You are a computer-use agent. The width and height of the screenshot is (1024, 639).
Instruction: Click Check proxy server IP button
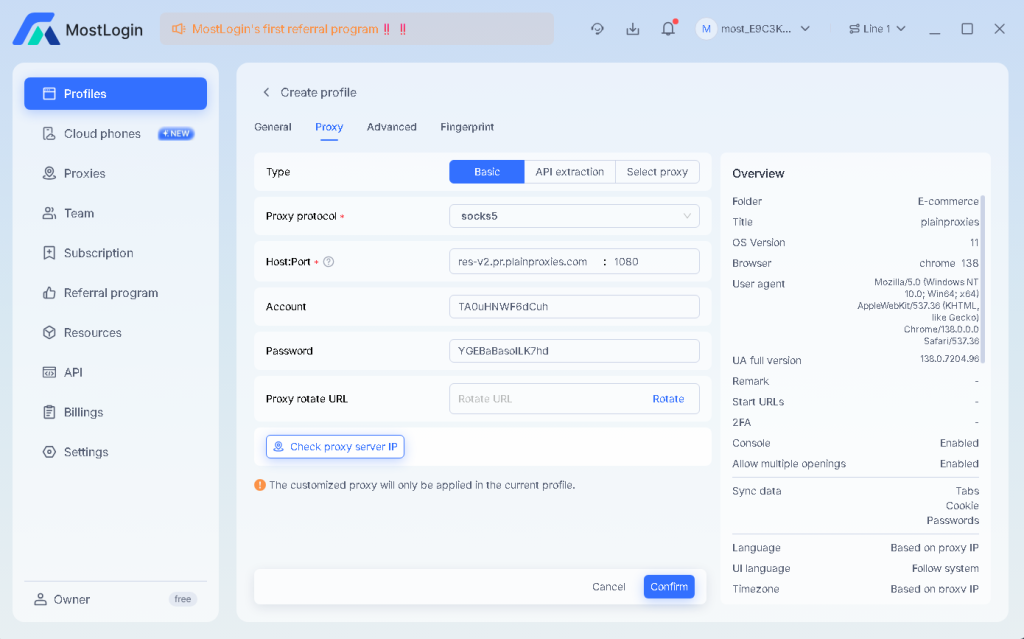coord(335,447)
